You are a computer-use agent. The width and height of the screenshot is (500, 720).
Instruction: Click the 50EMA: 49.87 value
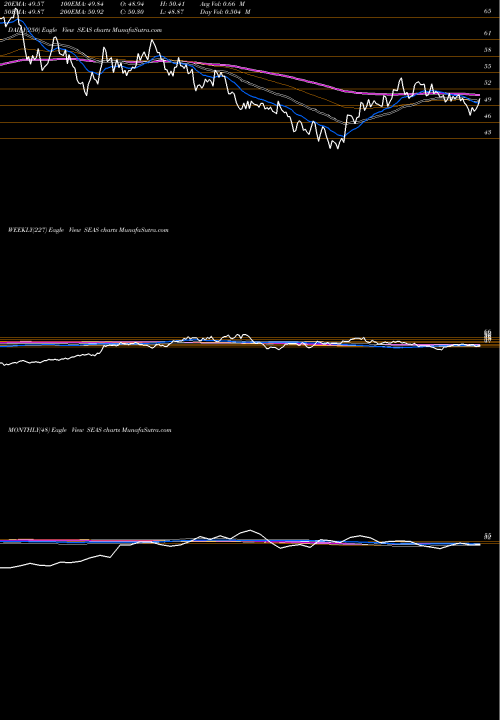(22, 11)
